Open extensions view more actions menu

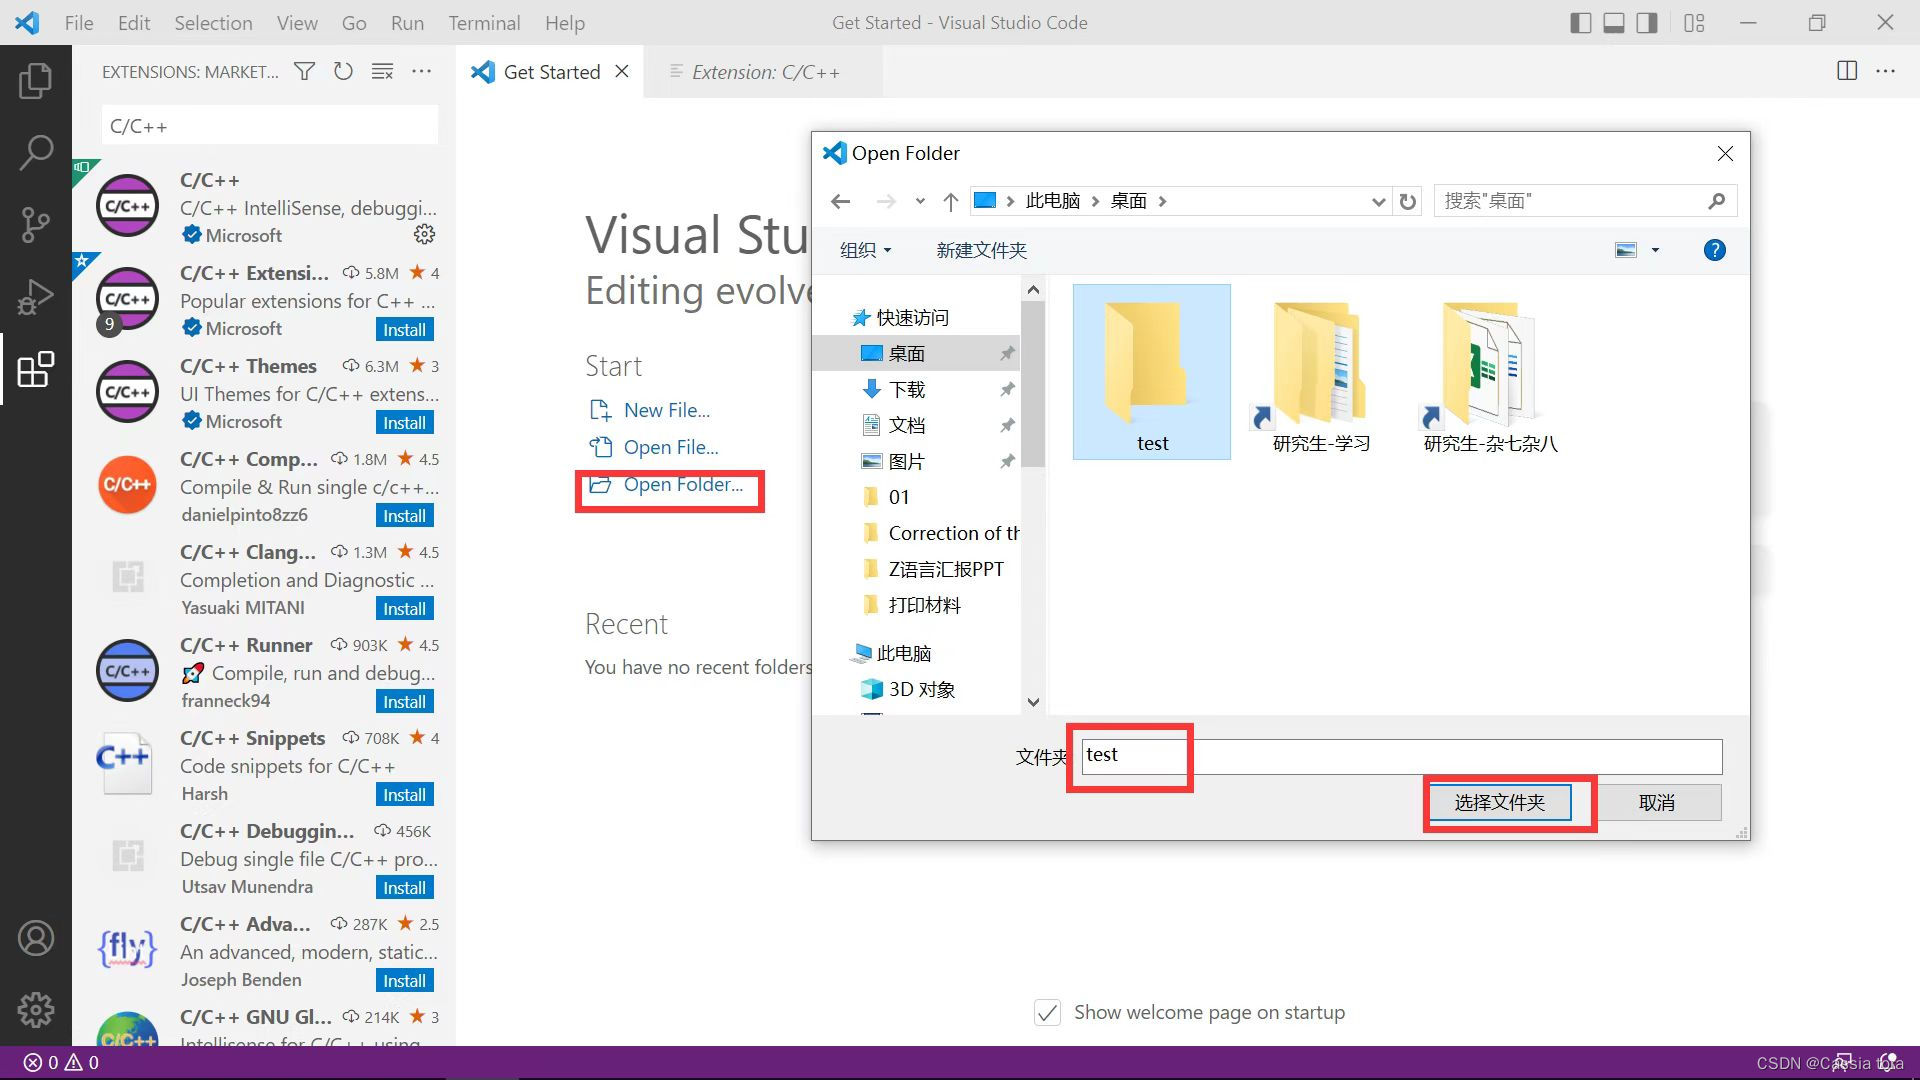point(422,71)
